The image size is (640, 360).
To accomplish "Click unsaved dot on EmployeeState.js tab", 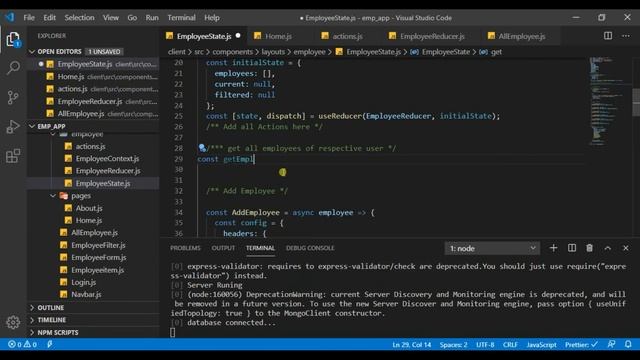I will (x=238, y=36).
